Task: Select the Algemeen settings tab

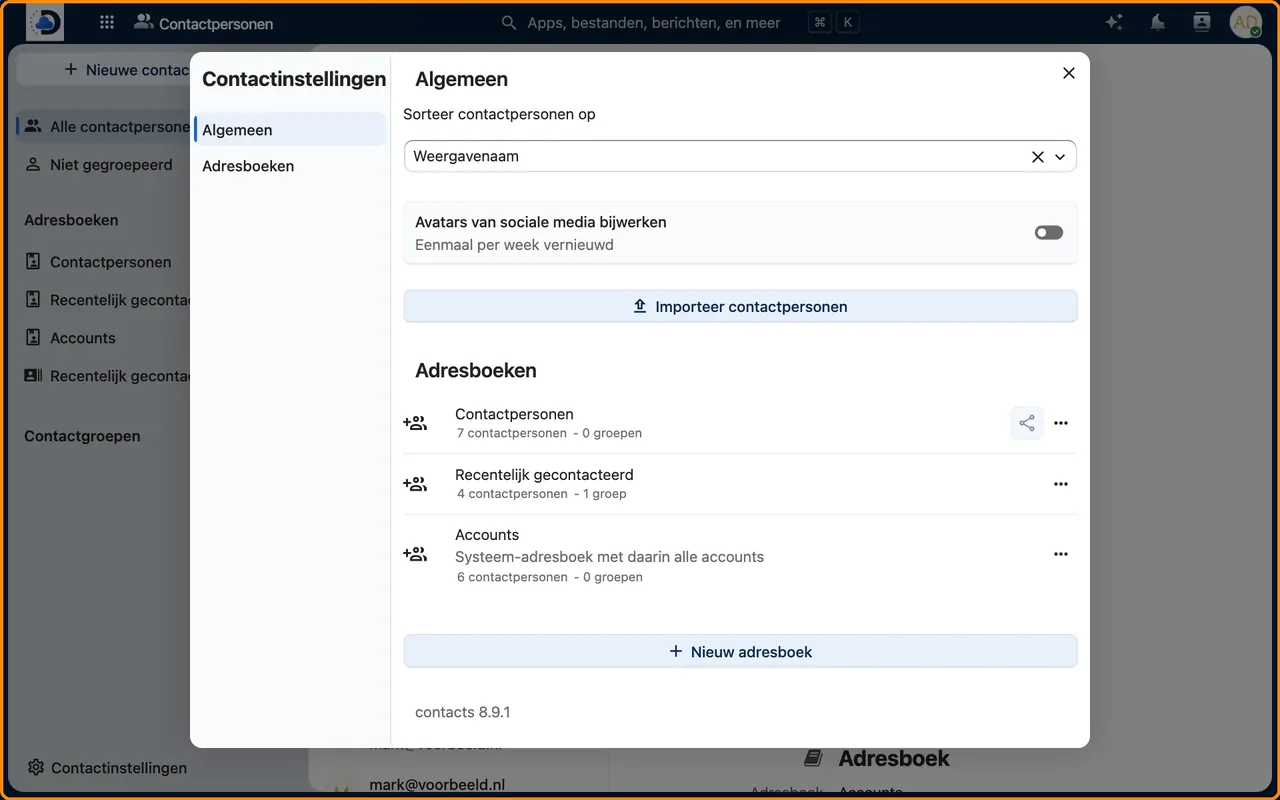Action: click(x=290, y=130)
